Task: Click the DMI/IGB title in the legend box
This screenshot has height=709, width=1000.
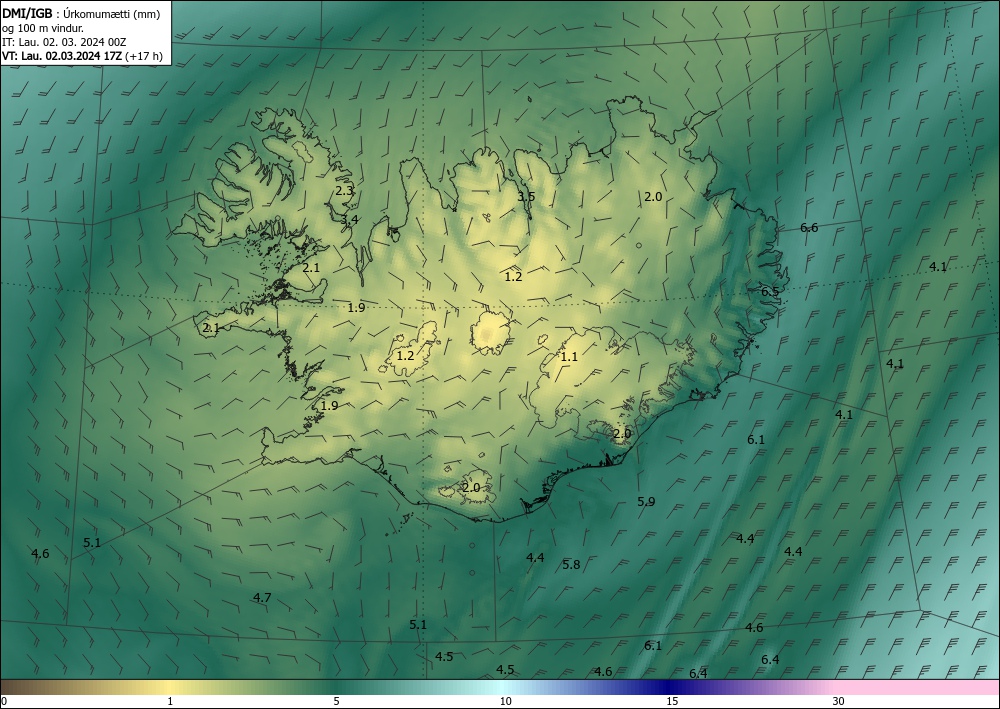Action: (28, 15)
